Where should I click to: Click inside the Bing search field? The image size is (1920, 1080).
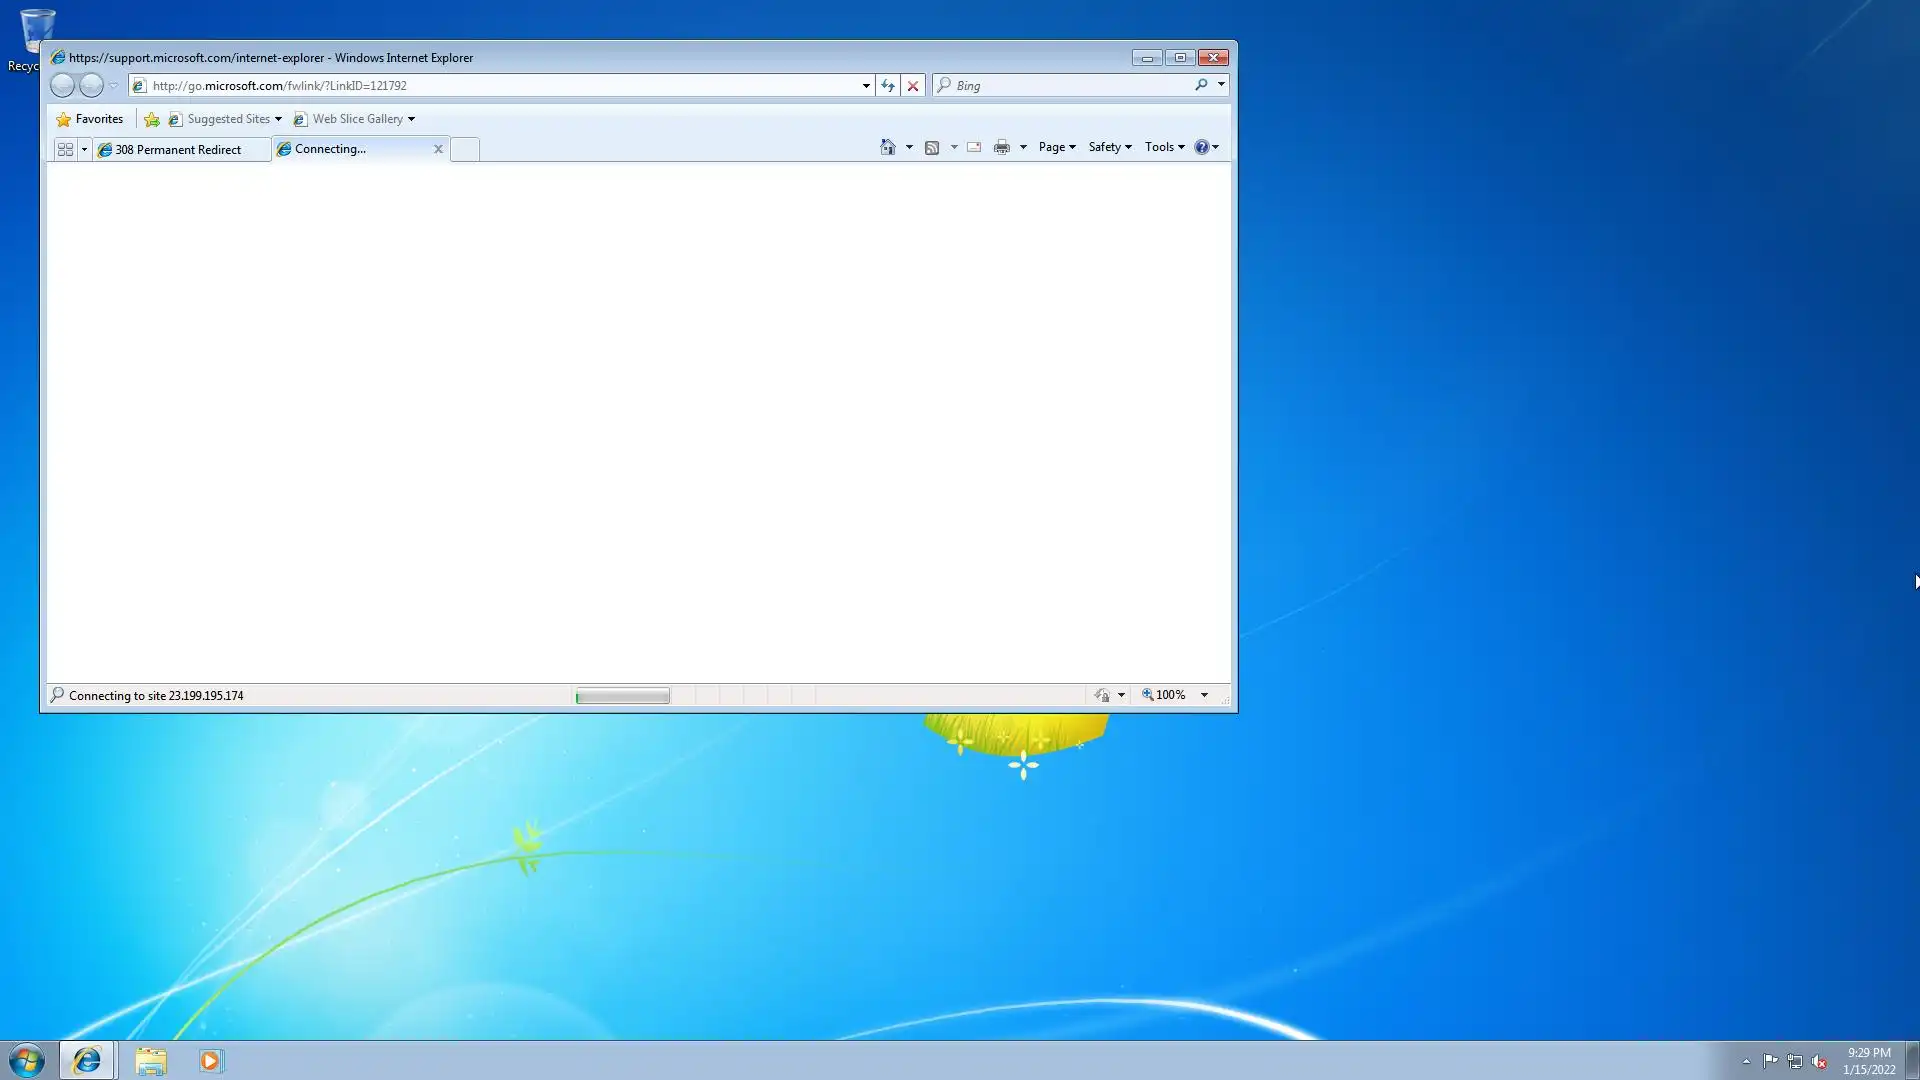[x=1070, y=86]
